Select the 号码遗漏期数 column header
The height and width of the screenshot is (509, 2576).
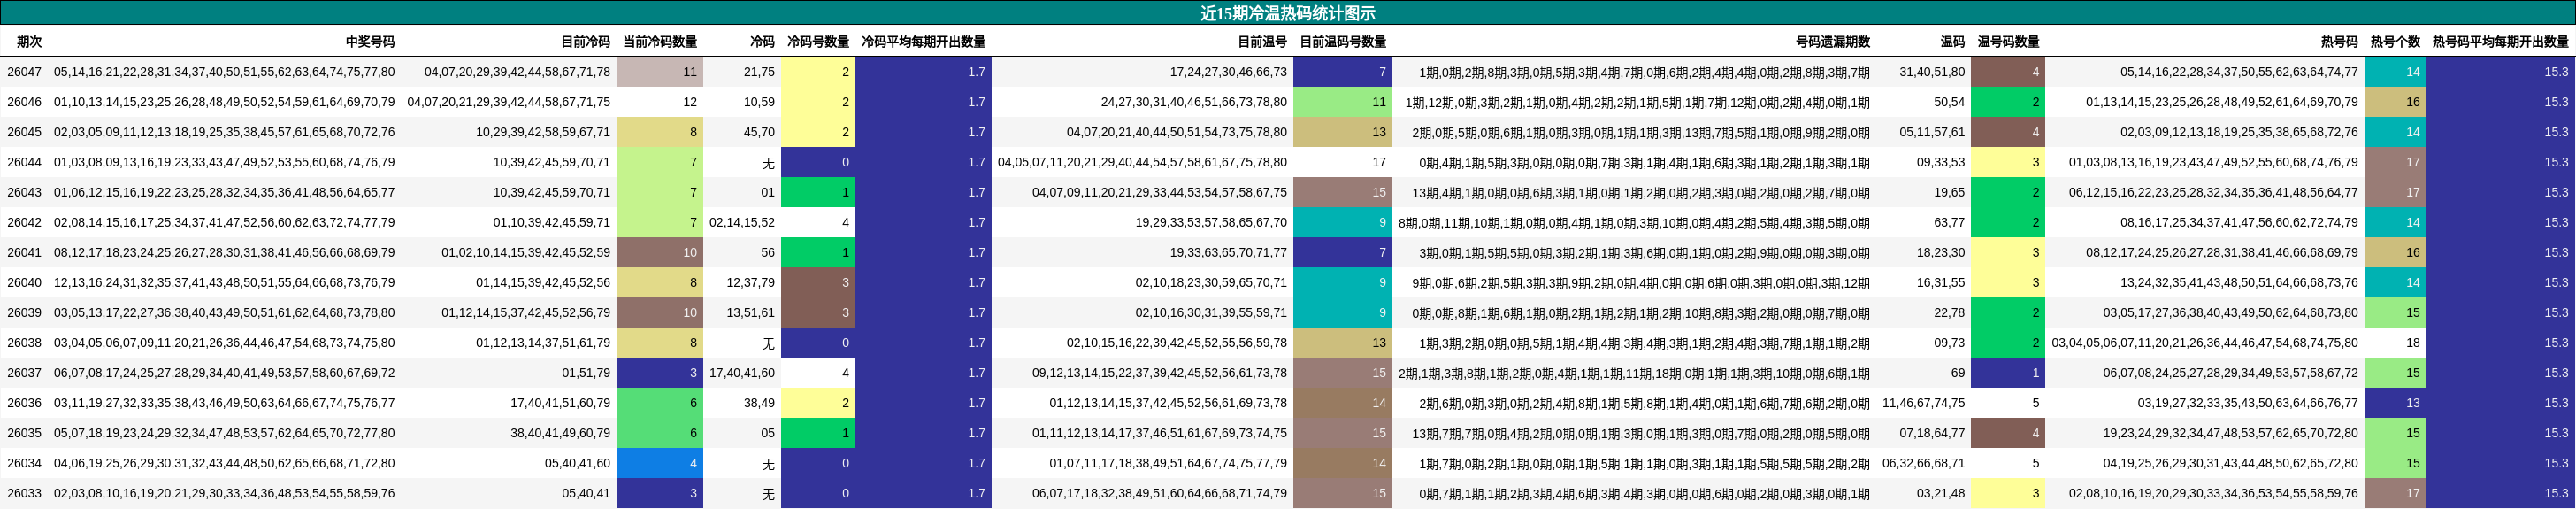coord(1832,42)
